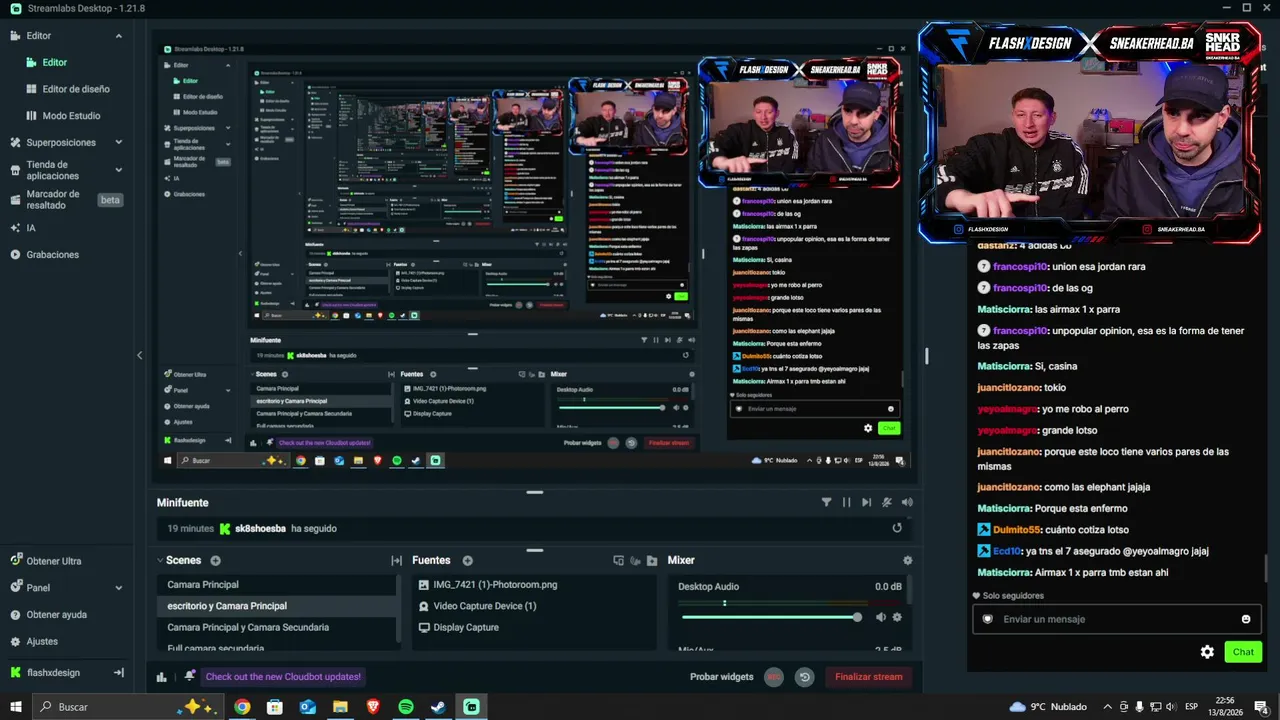Adjust the Desktop Audio volume slider
Image resolution: width=1280 pixels, height=720 pixels.
pyautogui.click(x=770, y=617)
